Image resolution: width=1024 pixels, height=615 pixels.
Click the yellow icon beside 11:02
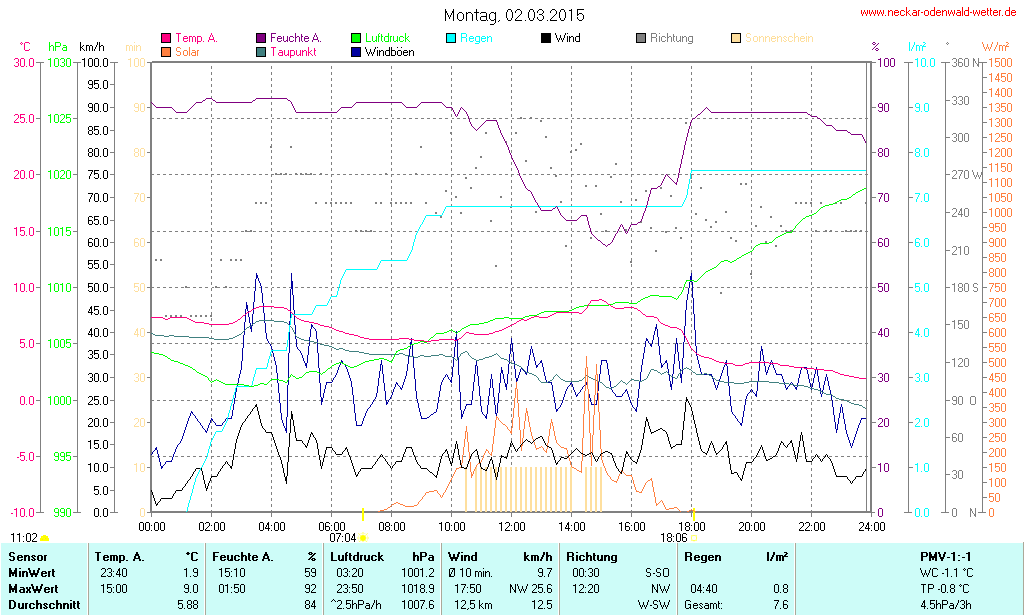tap(44, 538)
